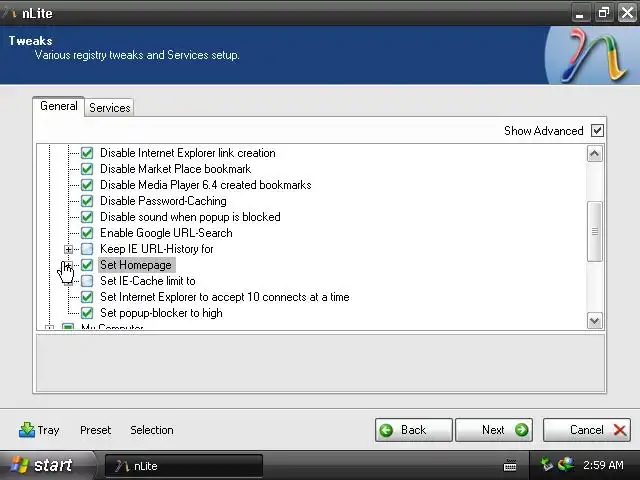Click the tweak list scrollbar thumb
This screenshot has width=640, height=480.
[x=595, y=231]
